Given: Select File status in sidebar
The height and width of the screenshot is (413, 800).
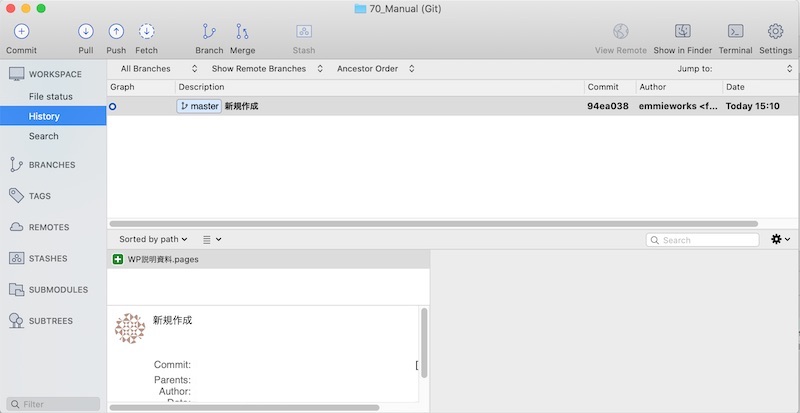Looking at the screenshot, I should [x=51, y=96].
